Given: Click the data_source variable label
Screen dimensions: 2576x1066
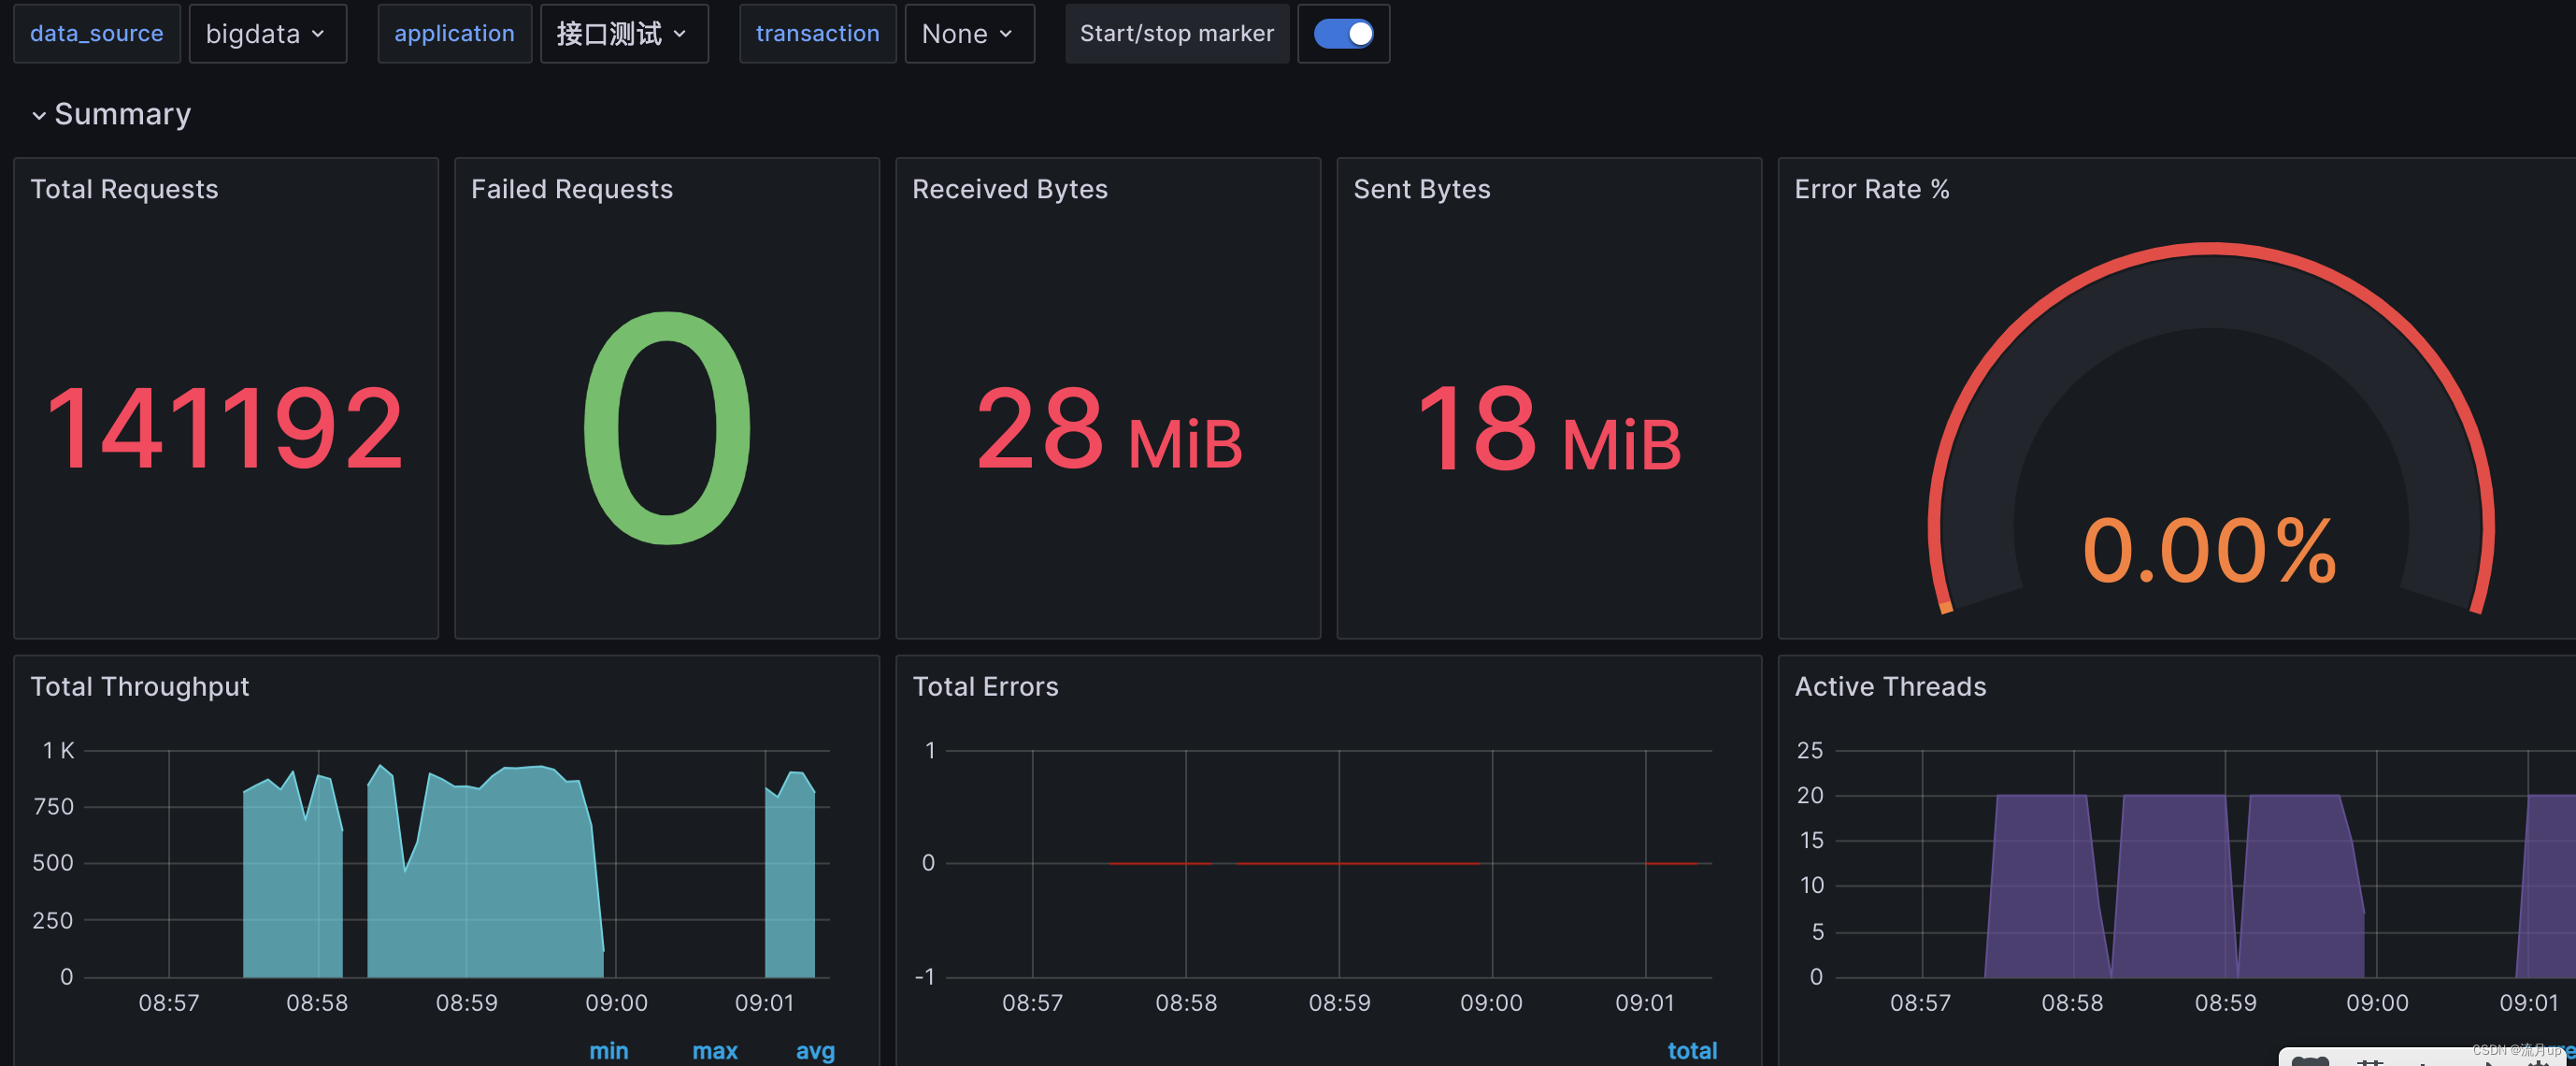Looking at the screenshot, I should pyautogui.click(x=97, y=33).
